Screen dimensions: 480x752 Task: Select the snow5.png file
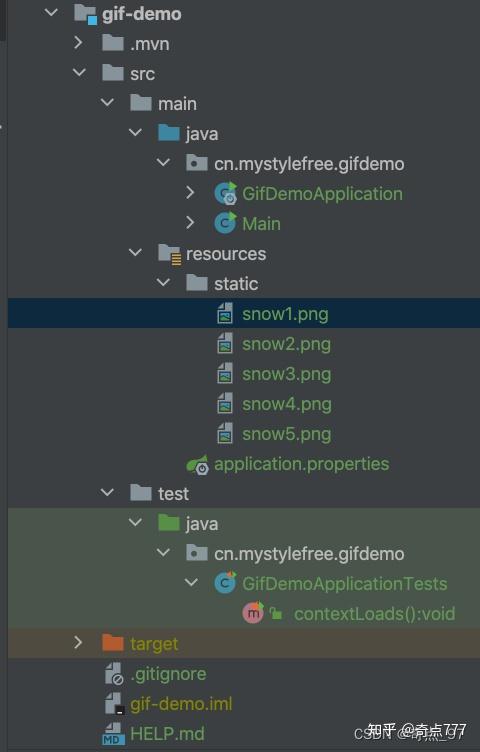click(286, 435)
